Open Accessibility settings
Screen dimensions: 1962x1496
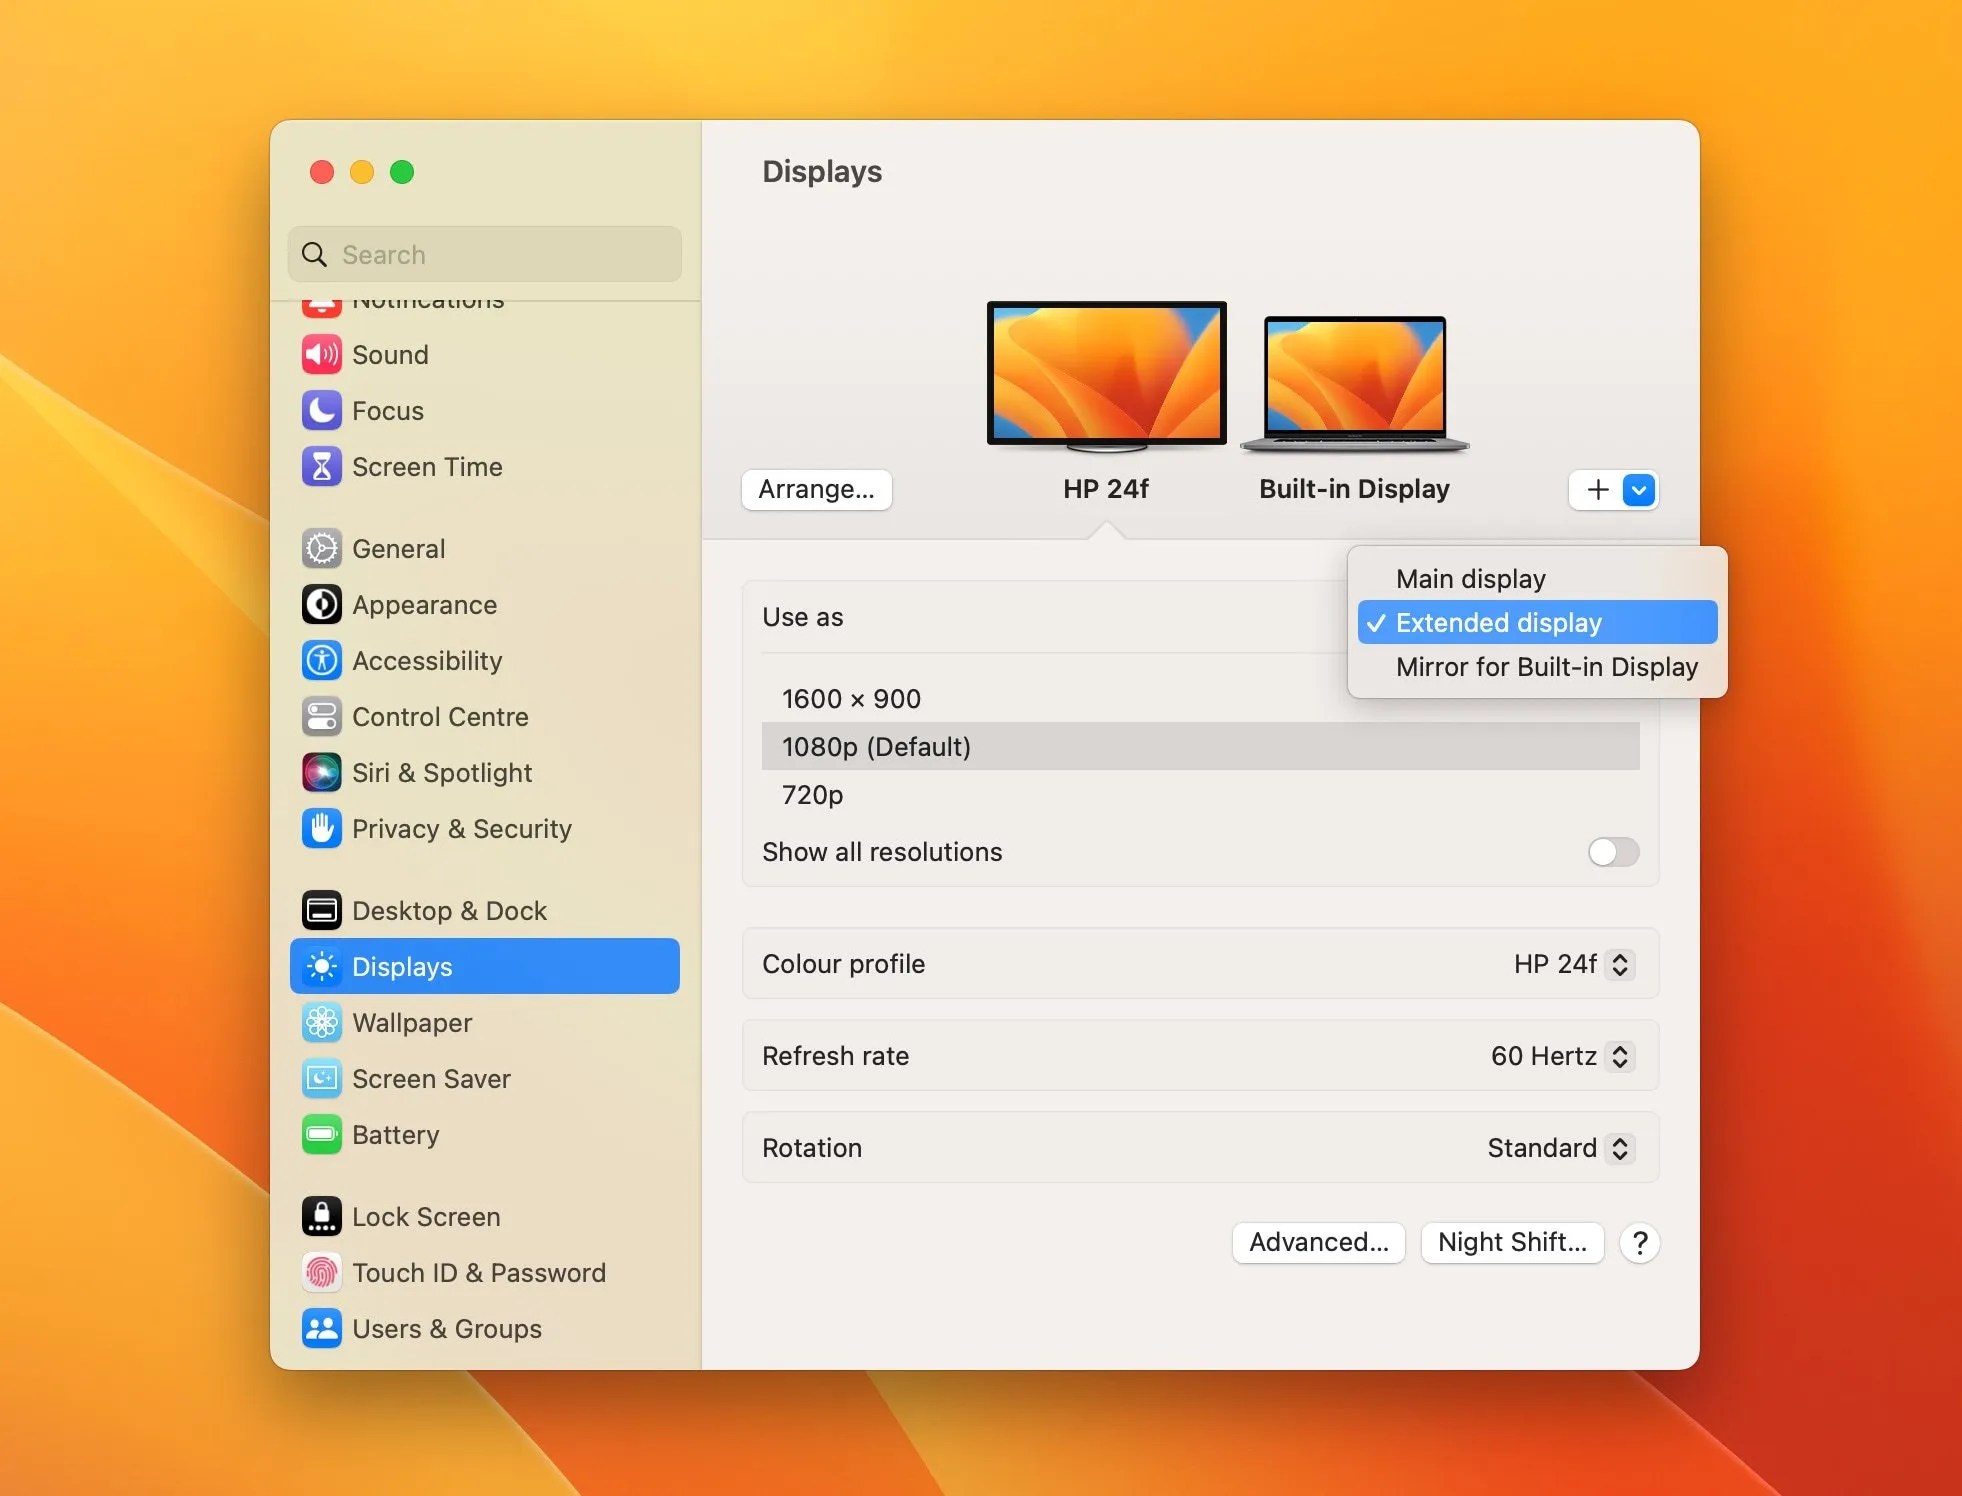(427, 660)
